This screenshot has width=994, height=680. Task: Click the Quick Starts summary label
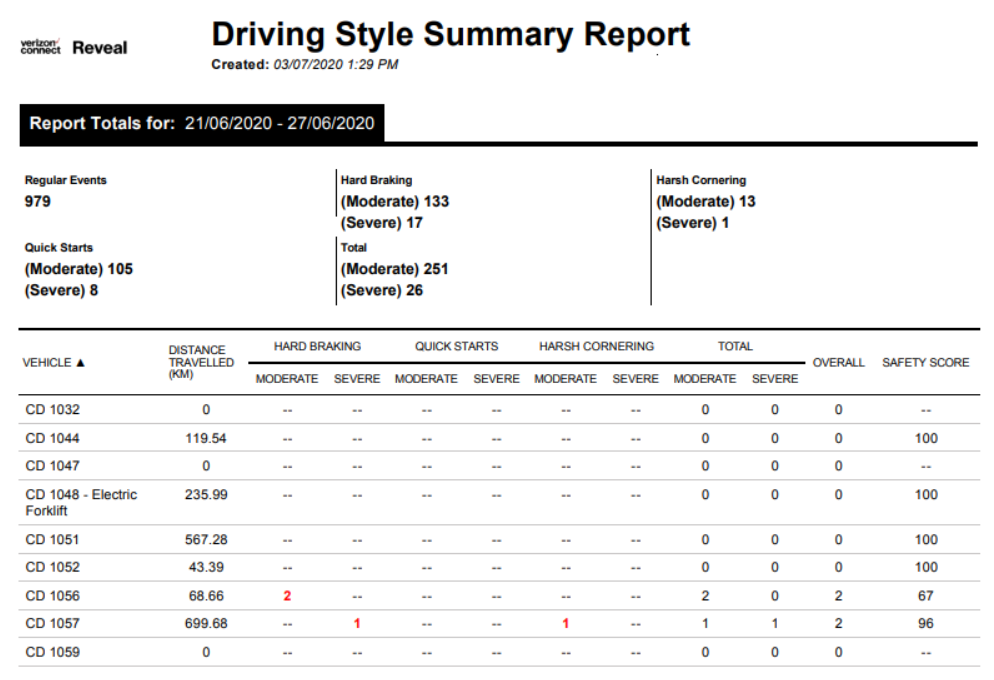[58, 248]
